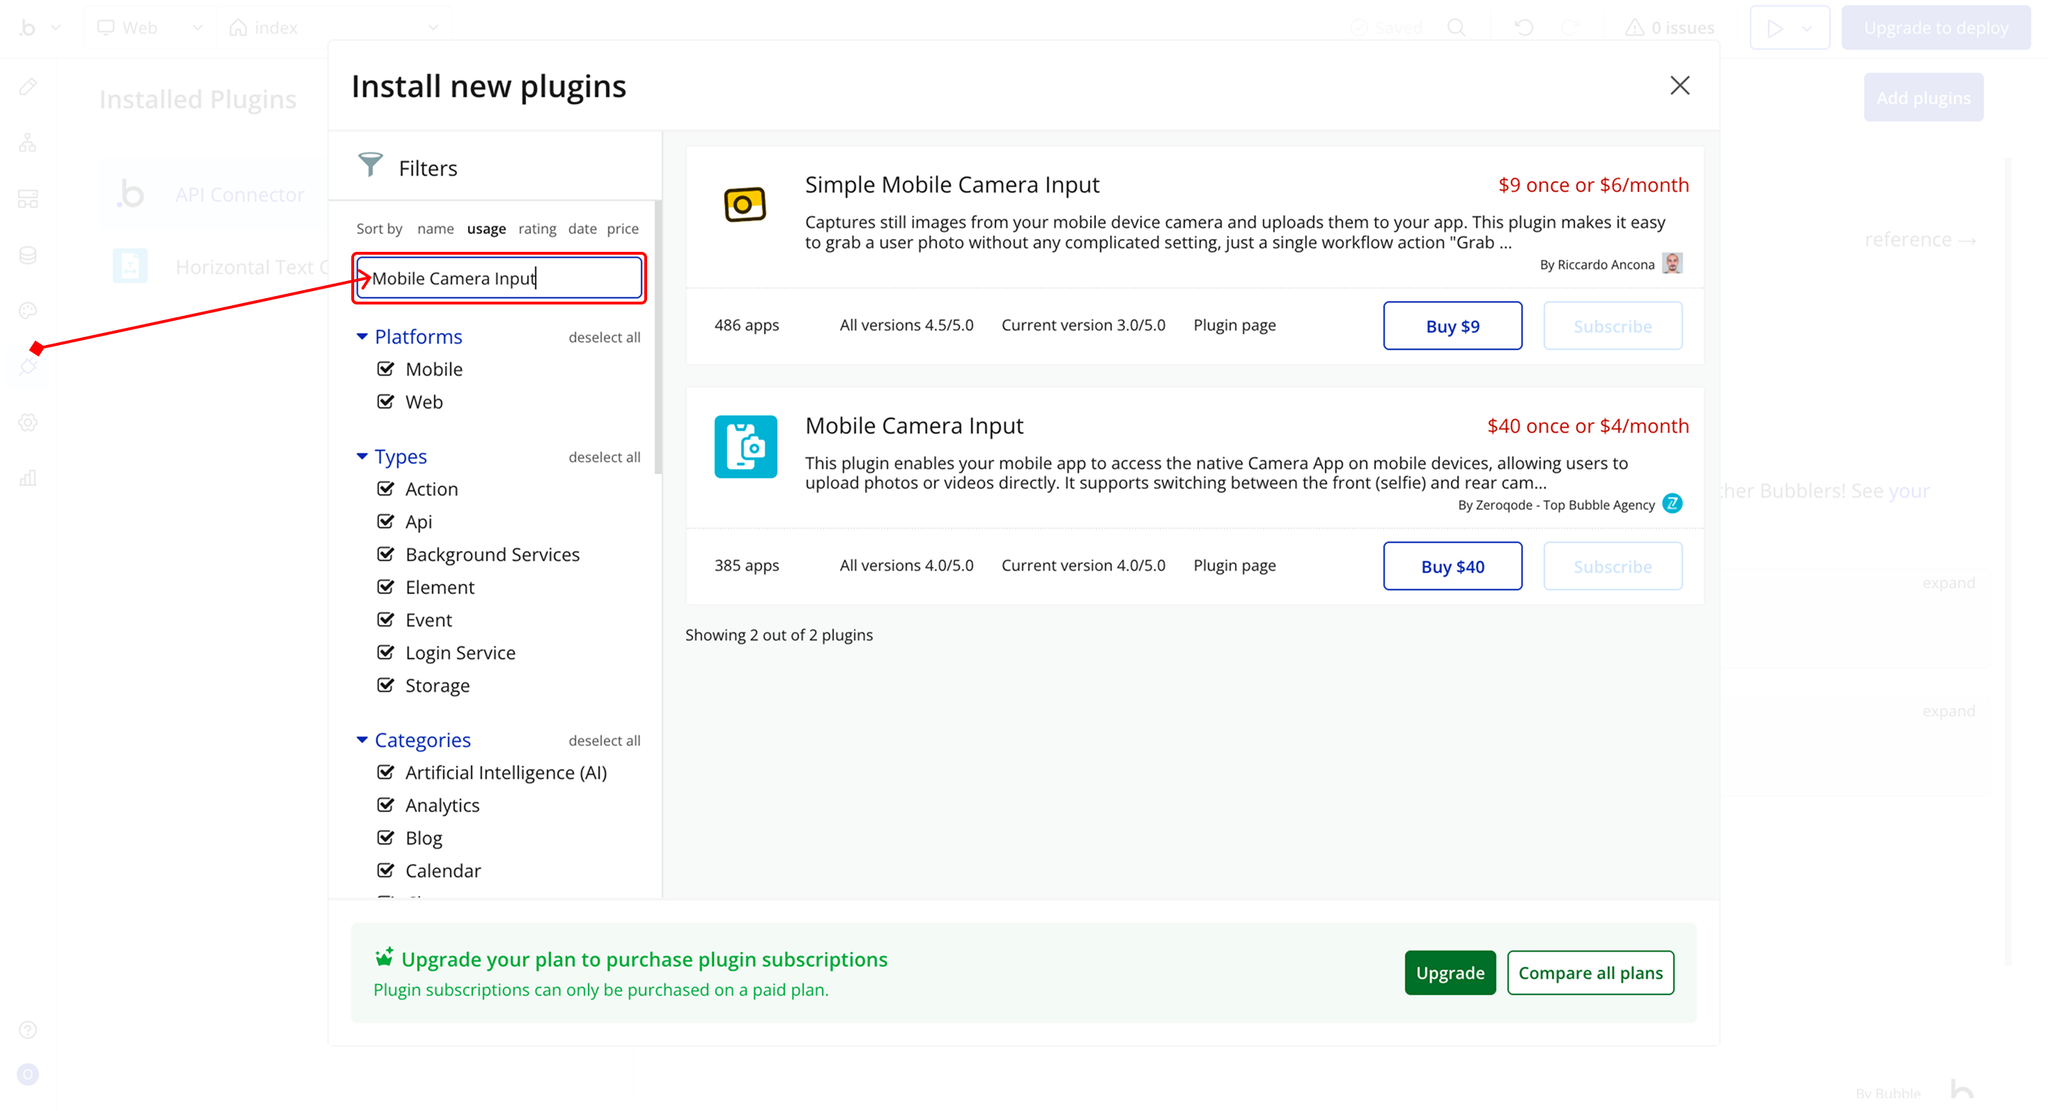Click the Simple Mobile Camera Input plugin icon
This screenshot has width=2048, height=1111.
(x=745, y=205)
